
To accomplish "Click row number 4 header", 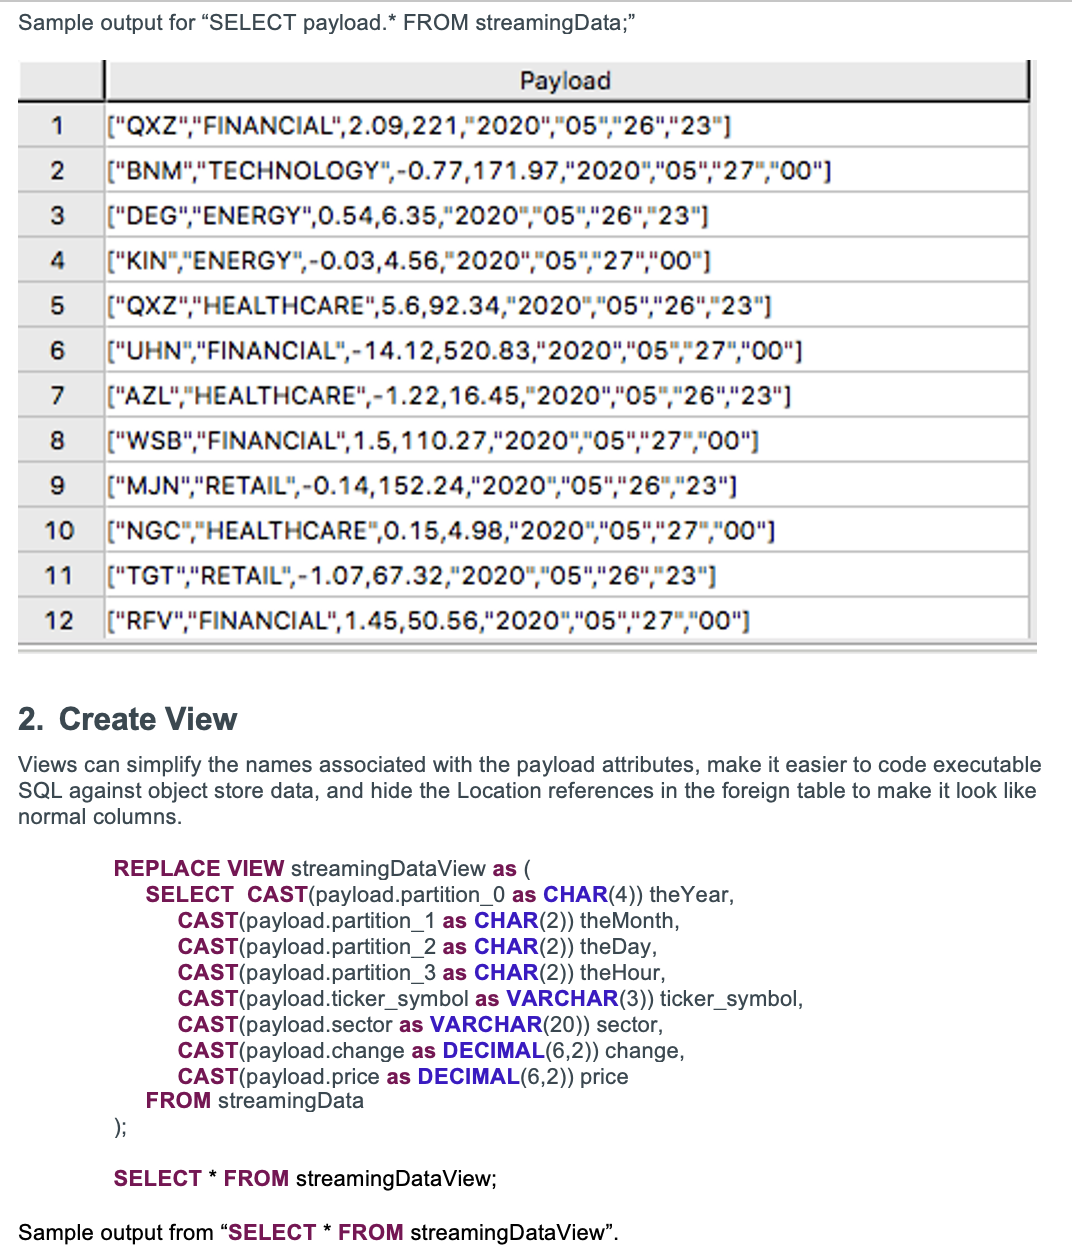I will click(x=58, y=261).
